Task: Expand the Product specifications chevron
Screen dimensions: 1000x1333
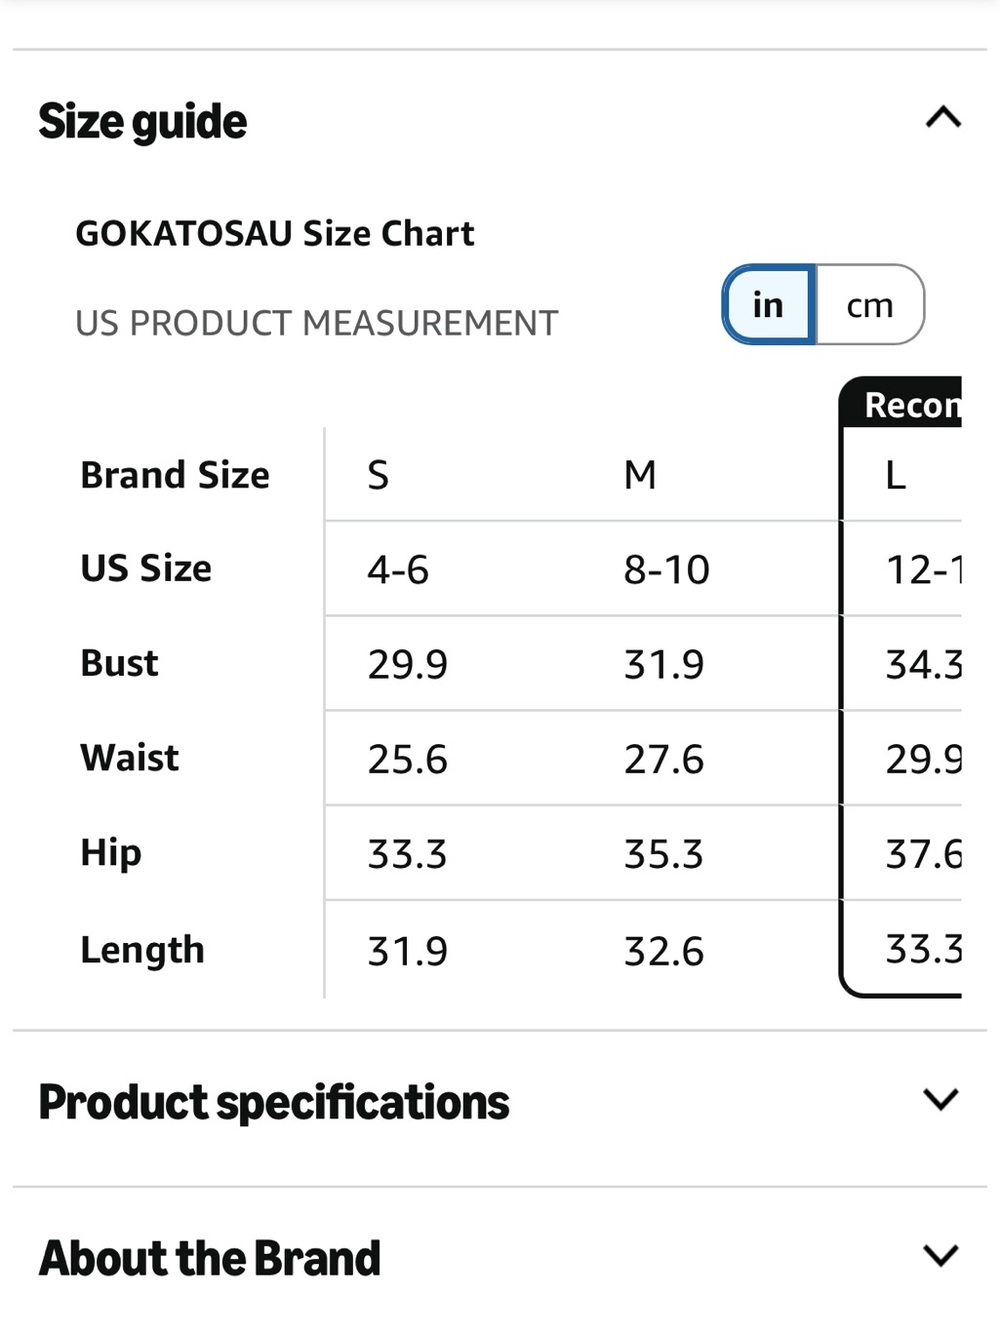Action: coord(941,1100)
